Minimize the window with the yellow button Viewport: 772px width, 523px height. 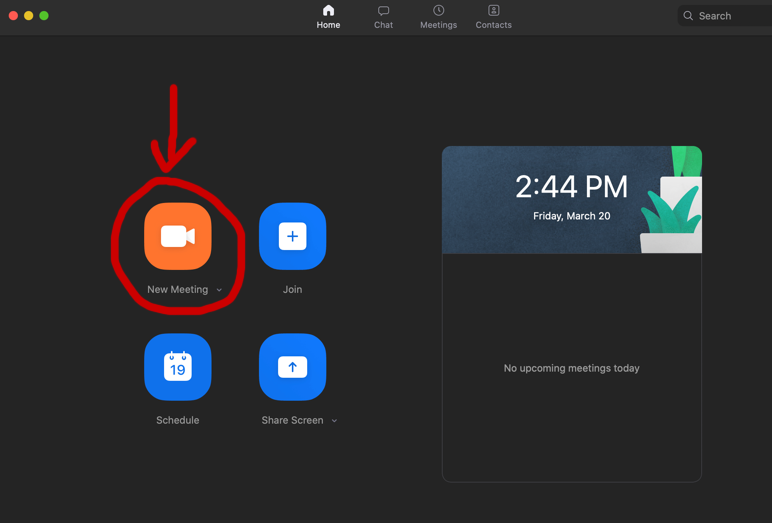coord(29,16)
